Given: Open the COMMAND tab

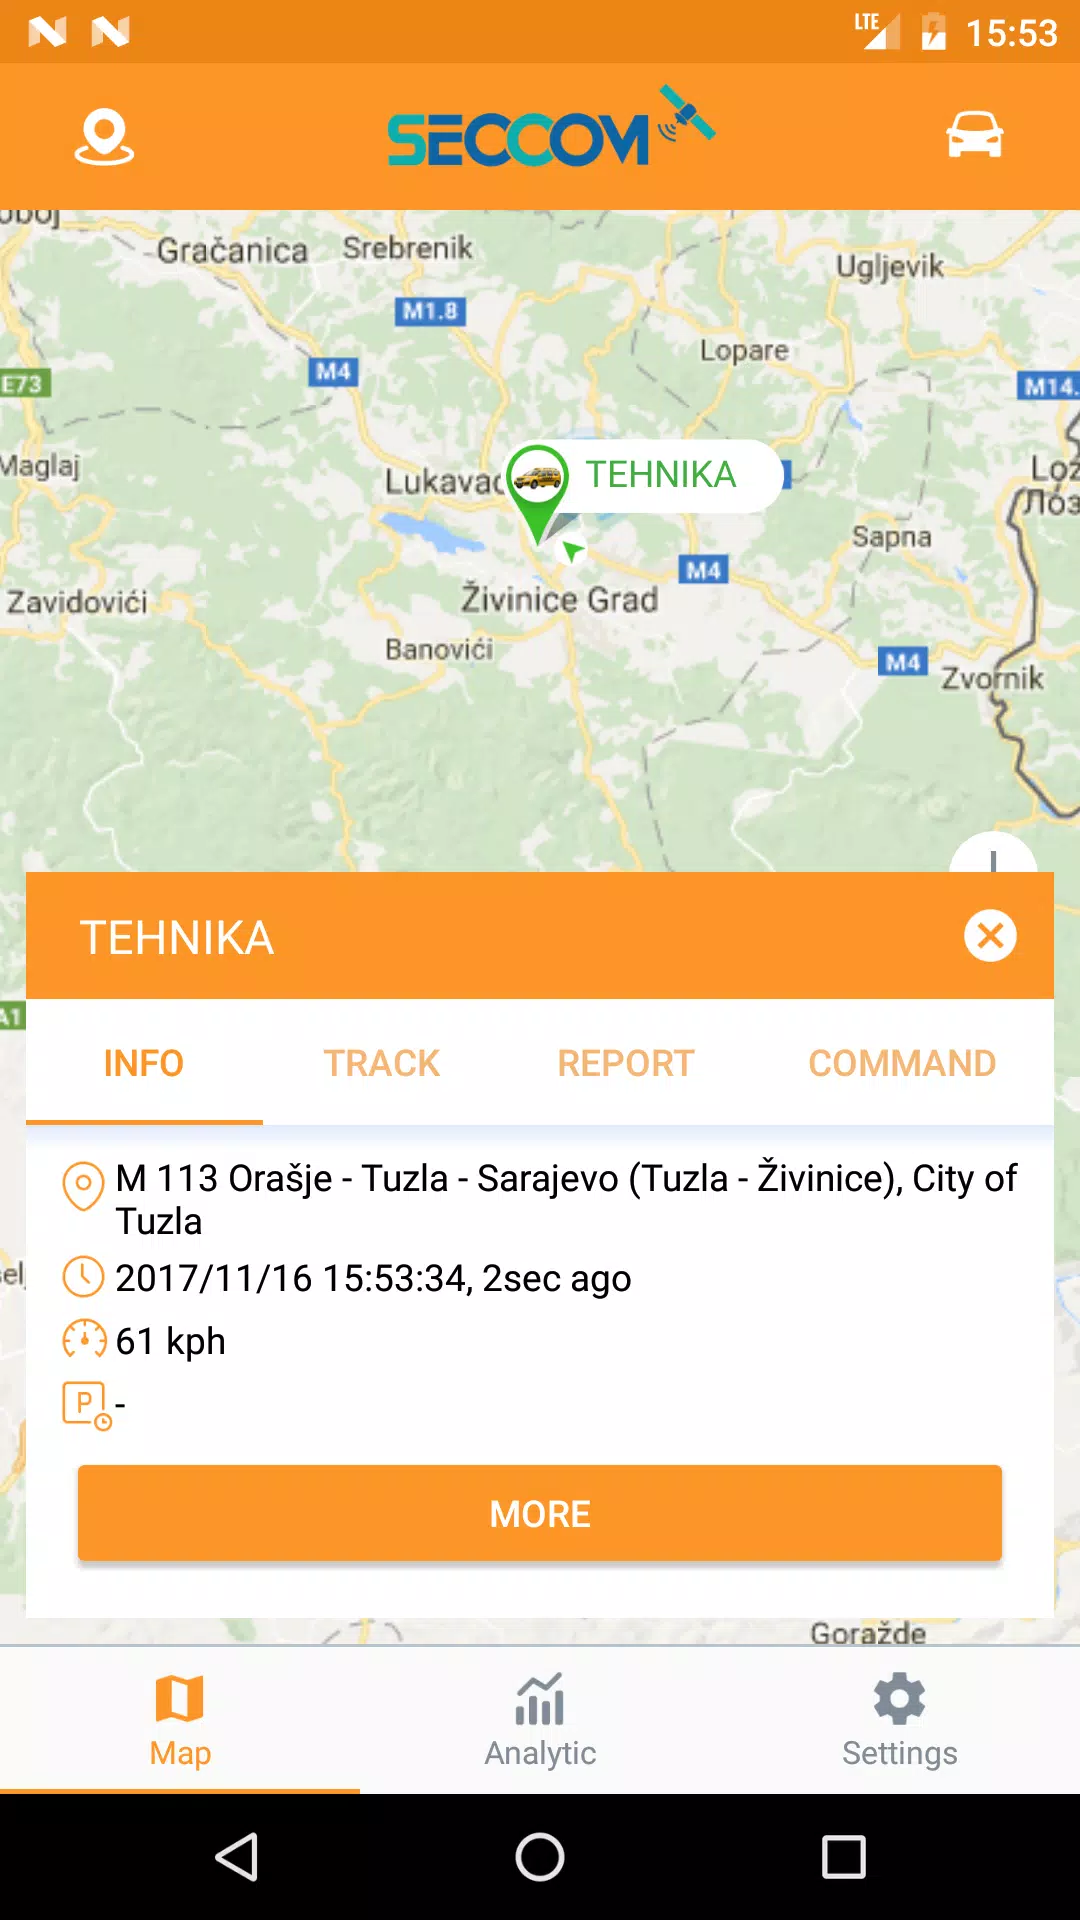Looking at the screenshot, I should [902, 1063].
